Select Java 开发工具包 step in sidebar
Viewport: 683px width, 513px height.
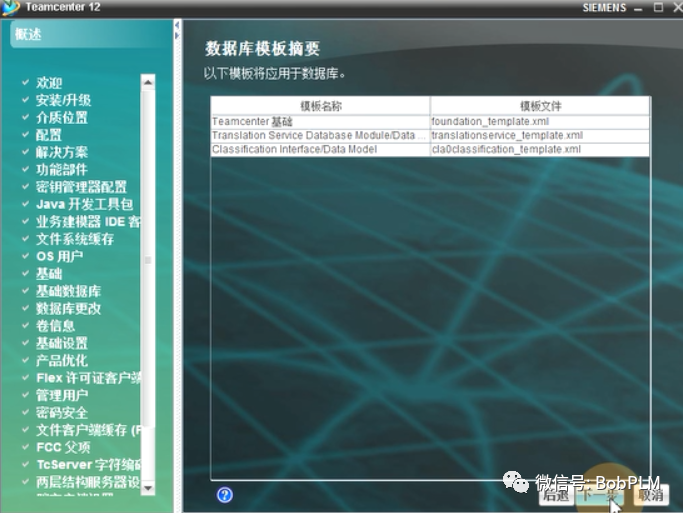(85, 204)
